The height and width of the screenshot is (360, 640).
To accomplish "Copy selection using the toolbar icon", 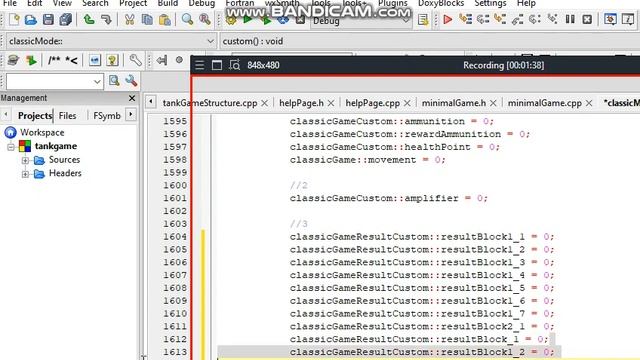I will tap(147, 19).
